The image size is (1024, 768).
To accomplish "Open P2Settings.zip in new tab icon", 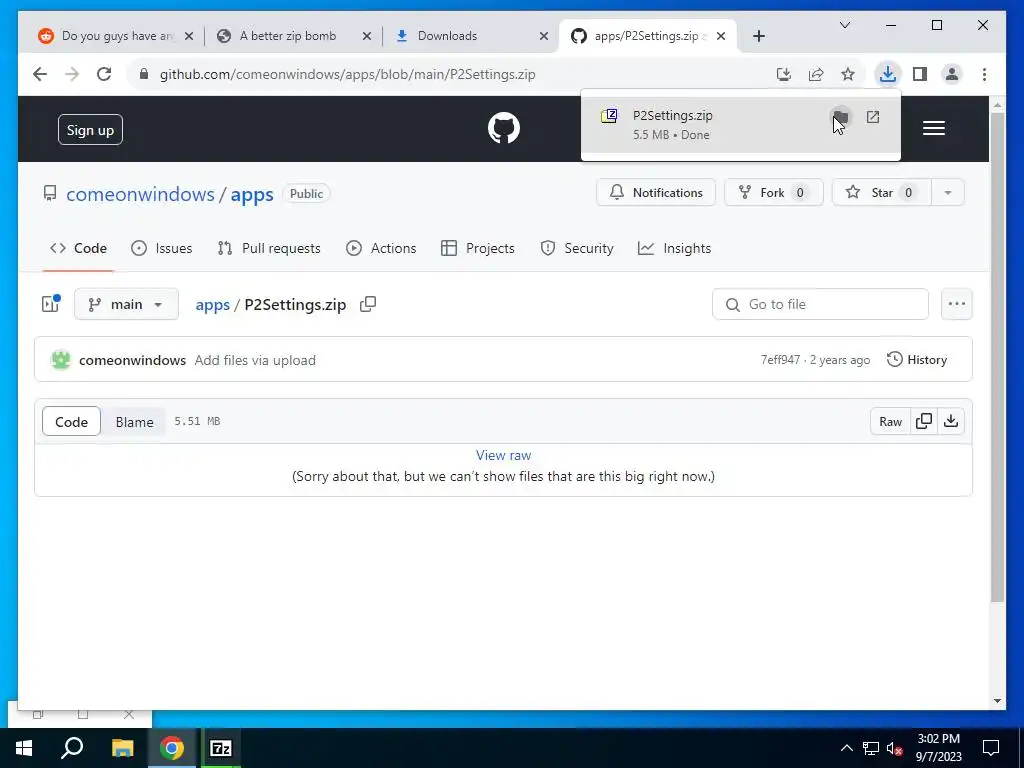I will pyautogui.click(x=872, y=118).
